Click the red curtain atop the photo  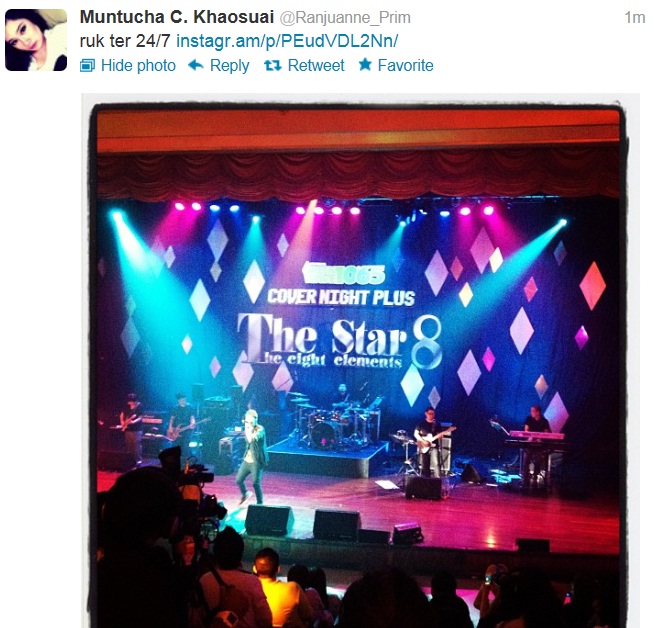[358, 175]
